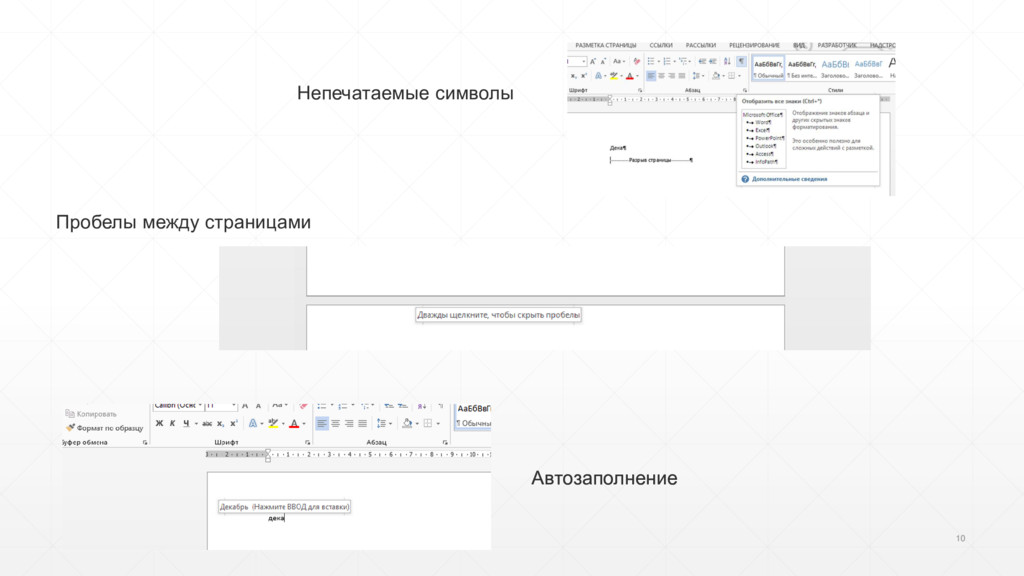Click the Разрыв страницы line in document
The width and height of the screenshot is (1024, 576).
[x=651, y=160]
